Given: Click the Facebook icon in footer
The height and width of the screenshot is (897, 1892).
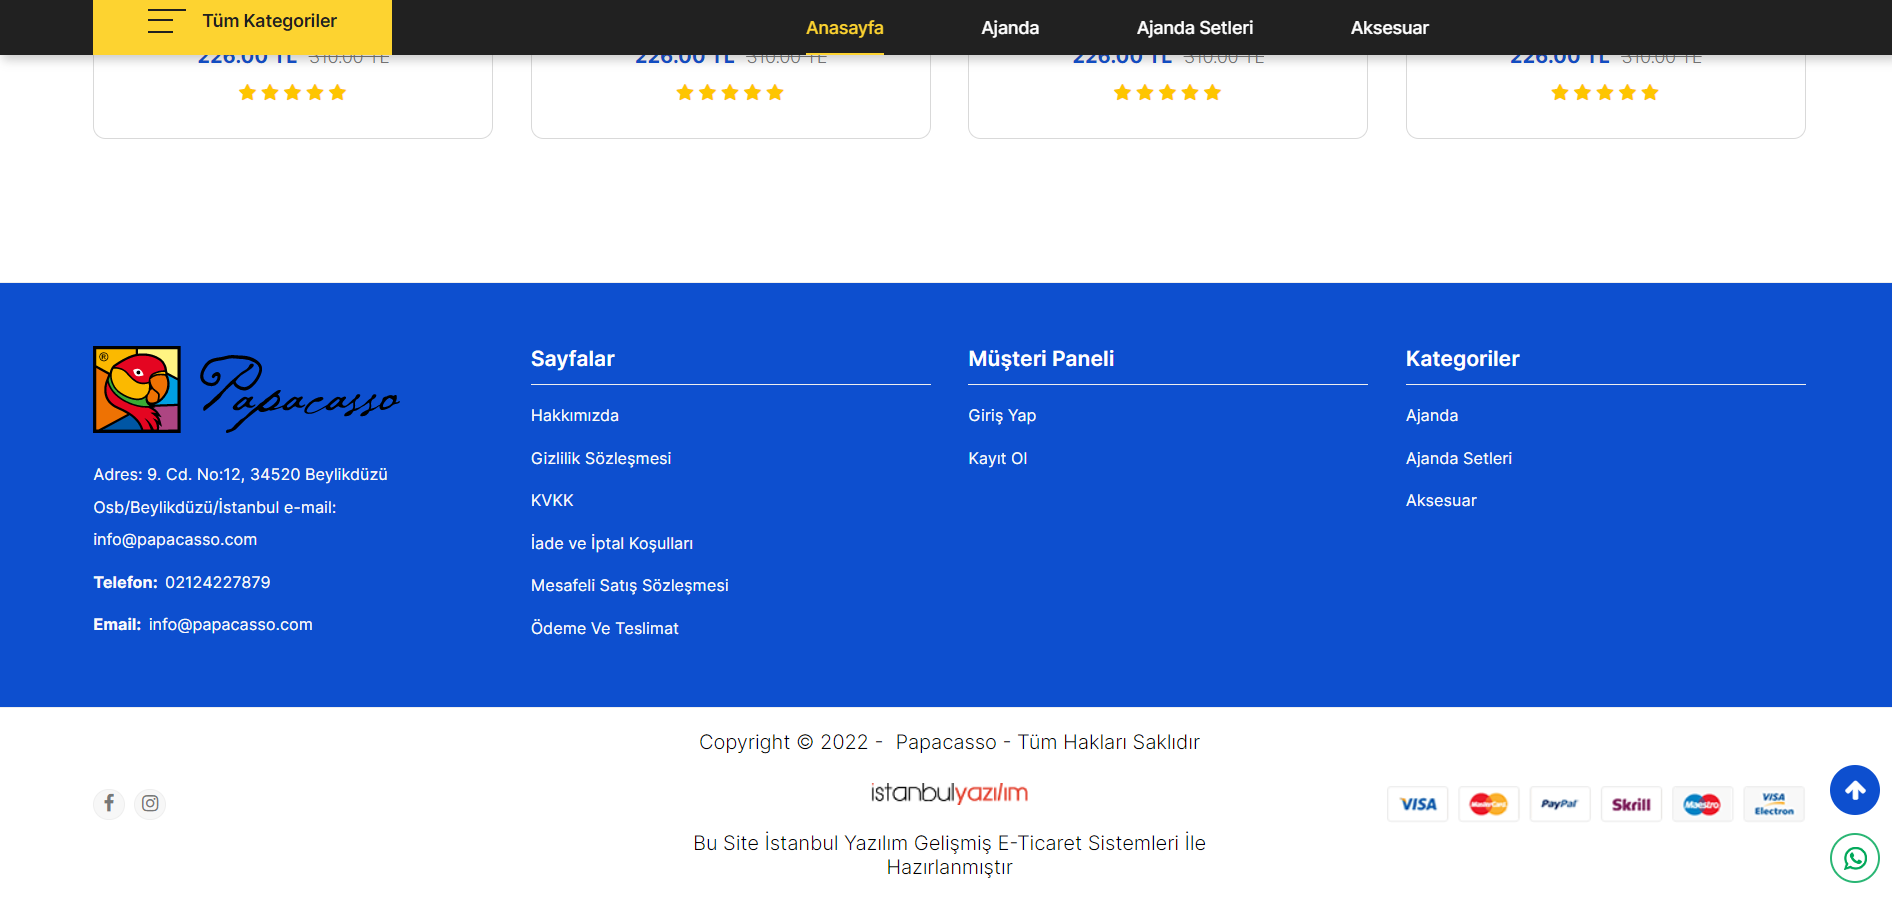Looking at the screenshot, I should pyautogui.click(x=109, y=803).
